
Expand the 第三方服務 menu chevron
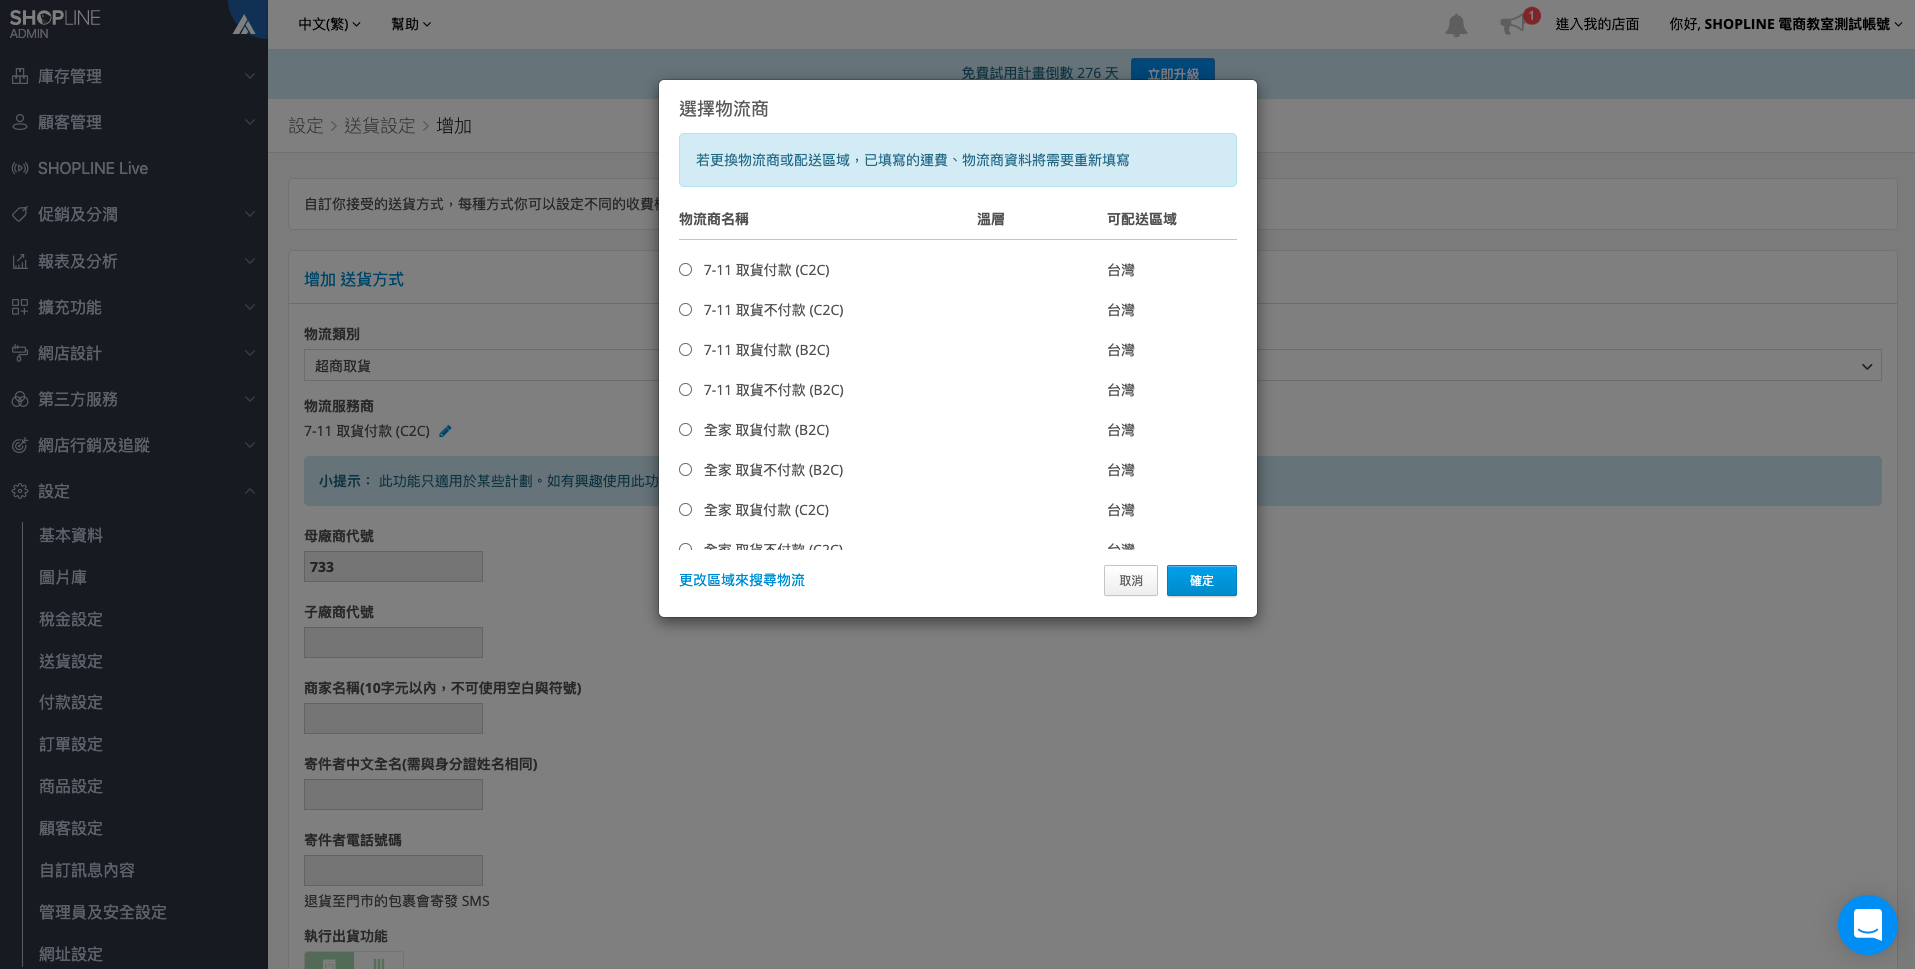[x=249, y=399]
